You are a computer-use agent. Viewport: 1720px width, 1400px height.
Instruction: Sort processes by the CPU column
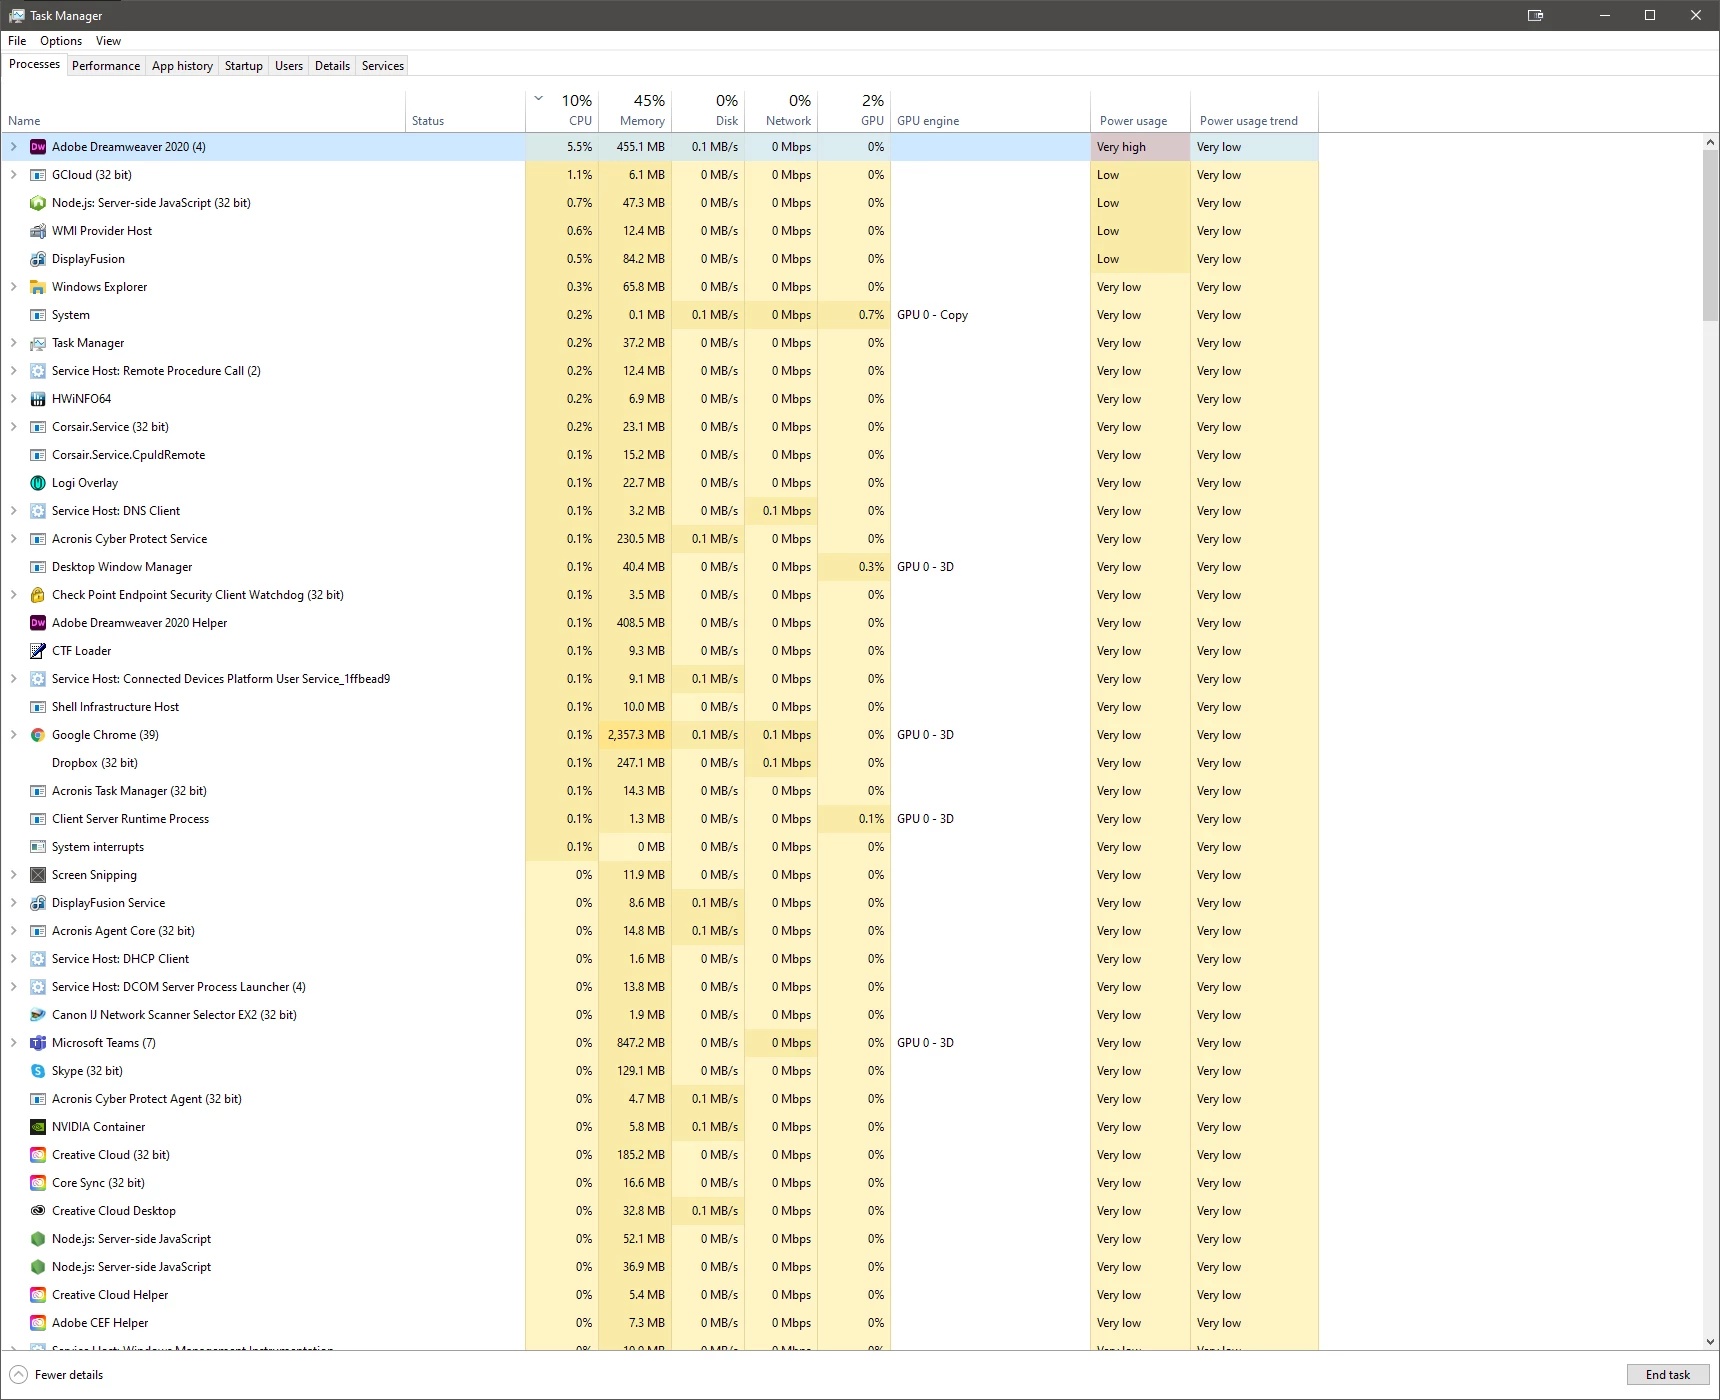coord(563,111)
